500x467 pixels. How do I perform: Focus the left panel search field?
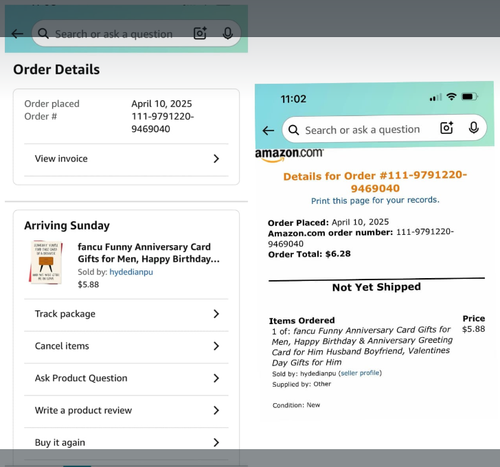tap(136, 33)
